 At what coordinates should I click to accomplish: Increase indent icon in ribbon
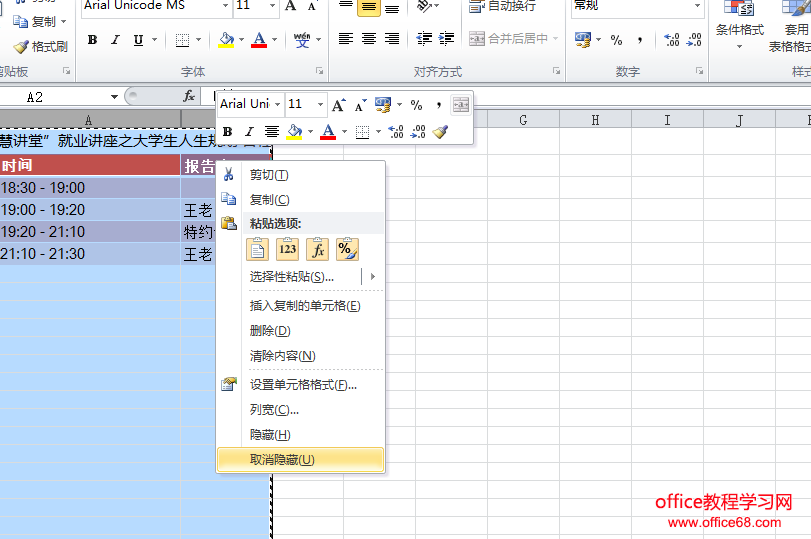click(x=446, y=39)
